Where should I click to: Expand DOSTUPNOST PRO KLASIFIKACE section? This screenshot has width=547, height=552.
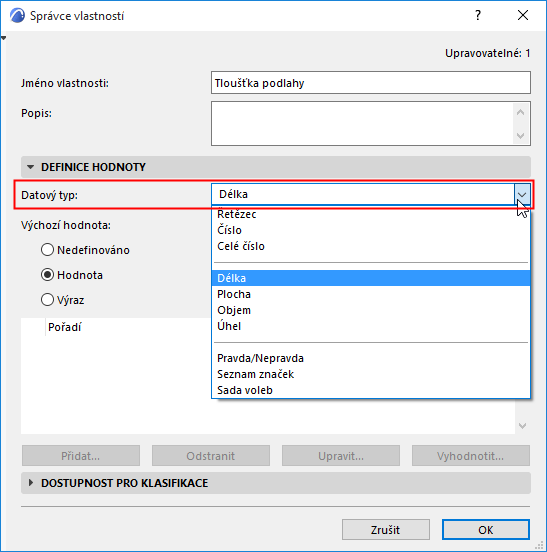[31, 483]
